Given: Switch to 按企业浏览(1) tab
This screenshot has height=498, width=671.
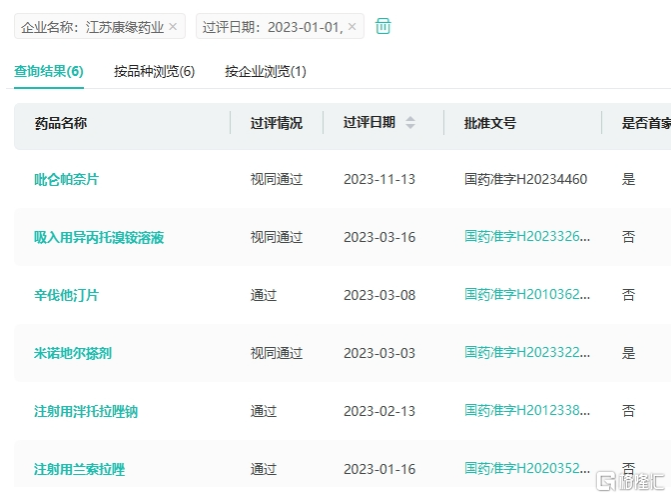Looking at the screenshot, I should [266, 71].
